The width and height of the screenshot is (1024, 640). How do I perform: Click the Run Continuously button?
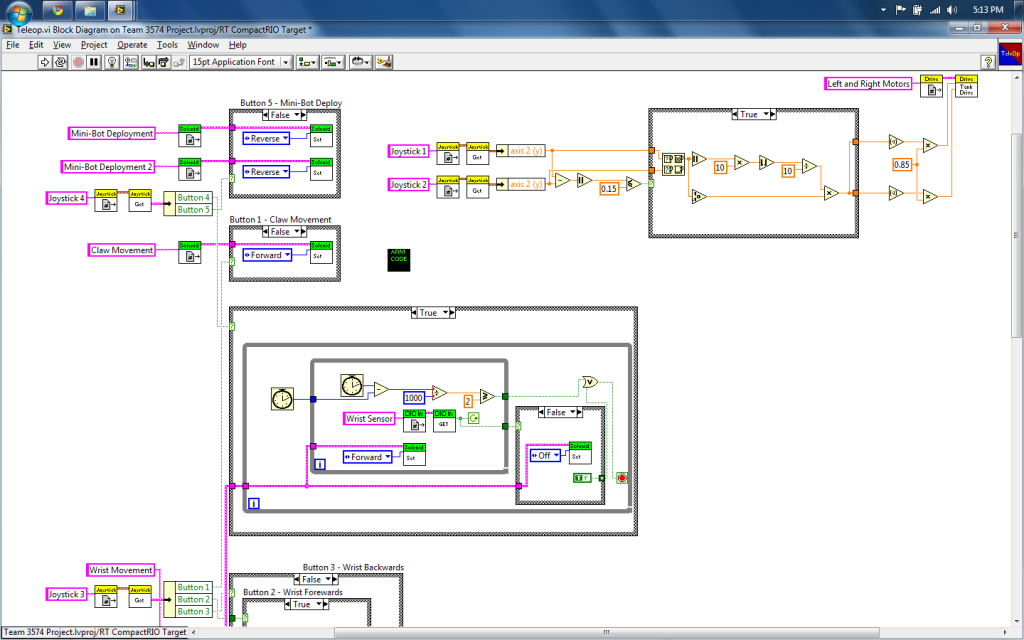click(61, 62)
